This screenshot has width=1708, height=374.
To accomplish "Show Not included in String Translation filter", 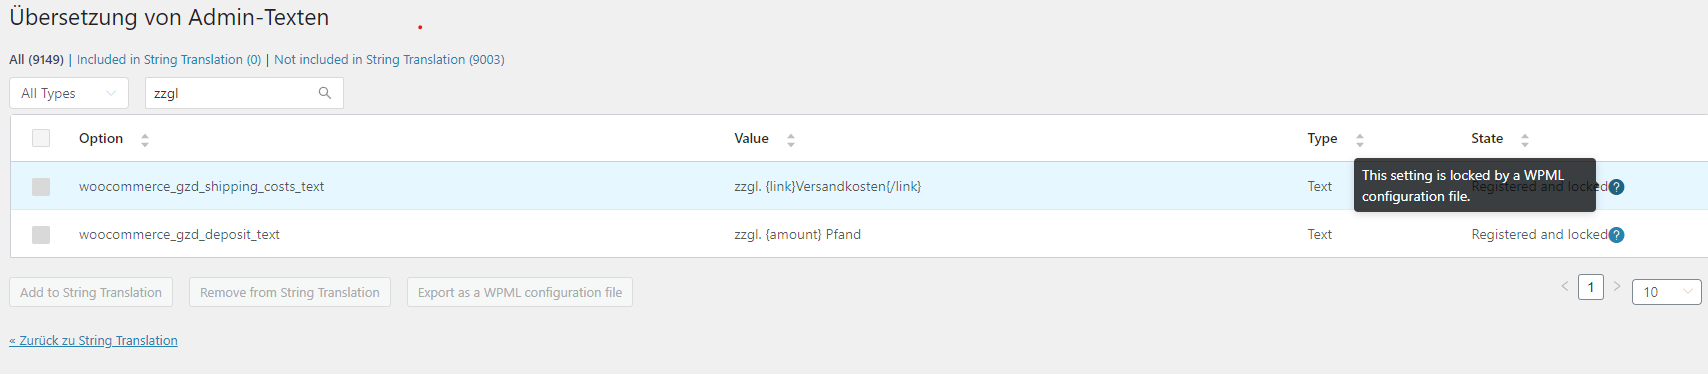I will 389,60.
